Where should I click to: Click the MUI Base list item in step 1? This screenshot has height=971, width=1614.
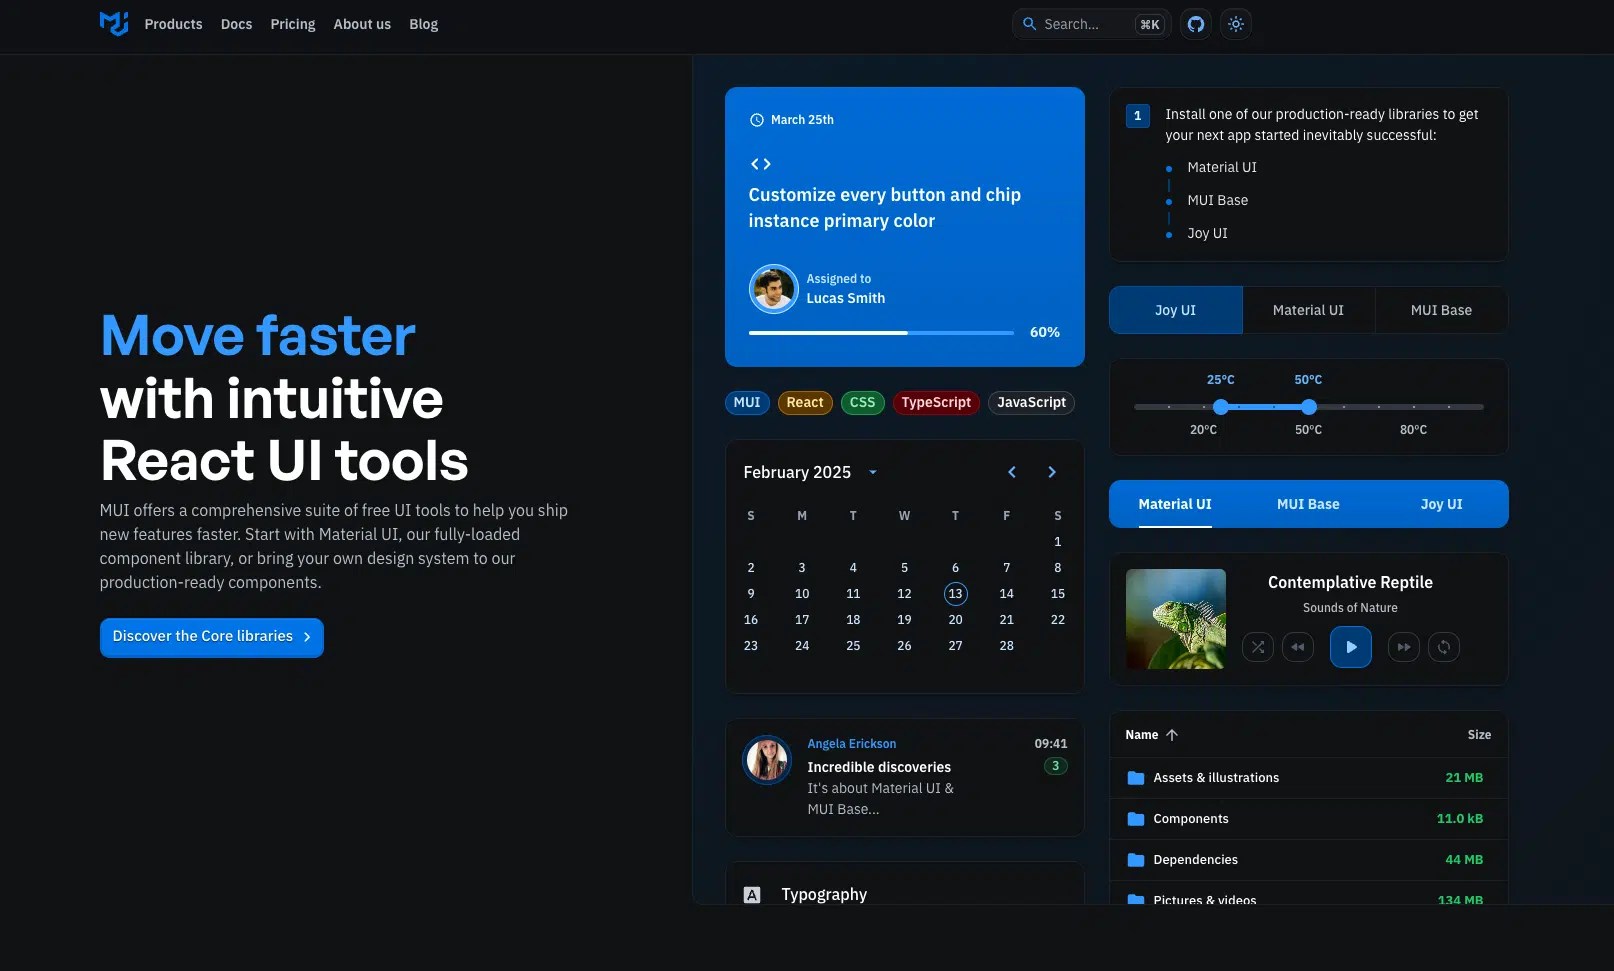pyautogui.click(x=1218, y=201)
